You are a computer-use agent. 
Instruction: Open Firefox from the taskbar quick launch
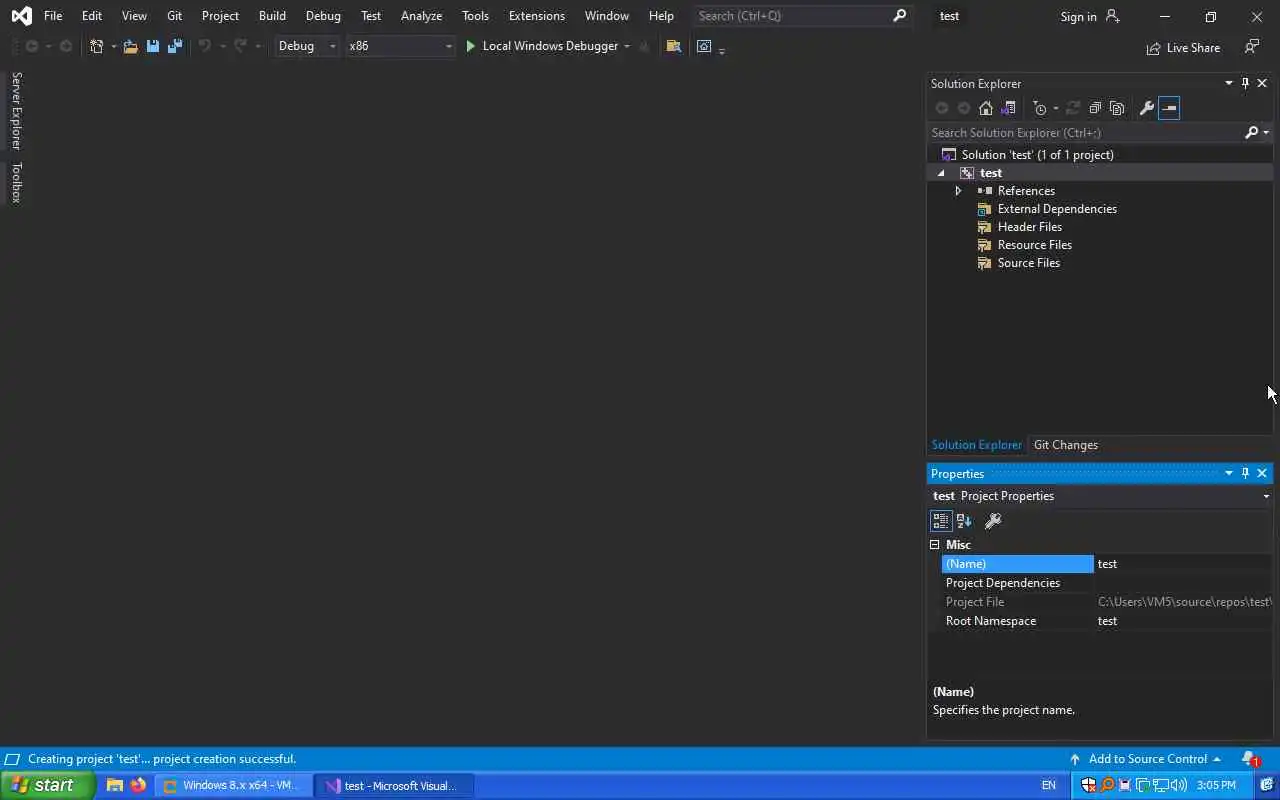(138, 785)
